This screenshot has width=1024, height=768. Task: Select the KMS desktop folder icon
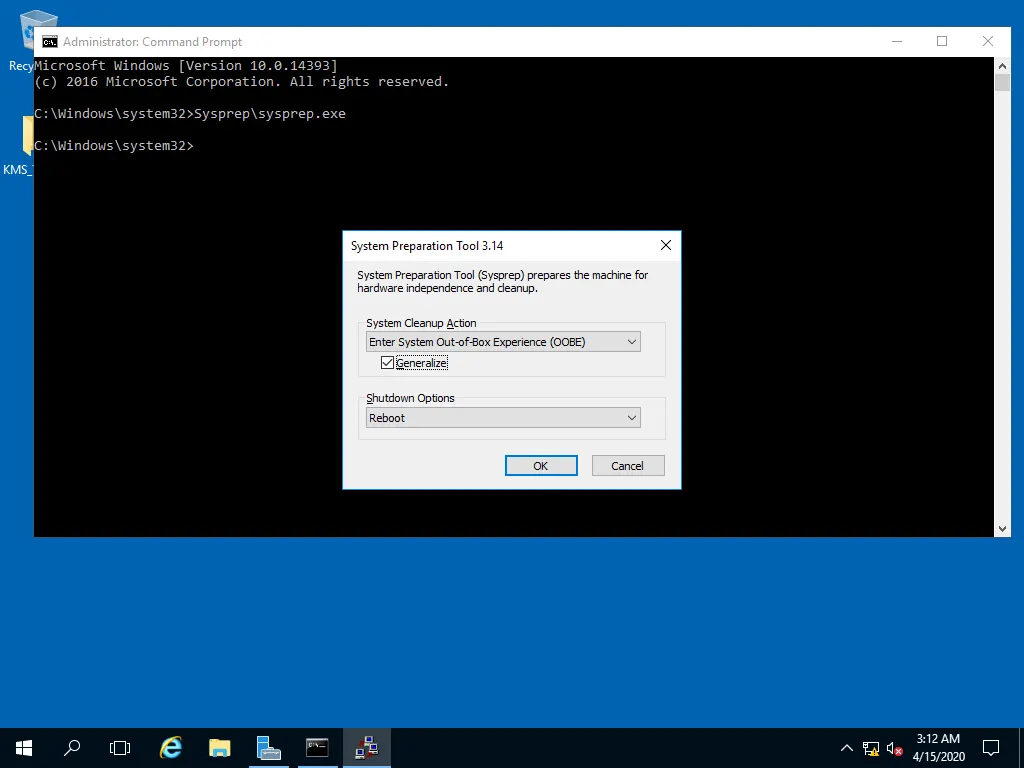(x=18, y=147)
